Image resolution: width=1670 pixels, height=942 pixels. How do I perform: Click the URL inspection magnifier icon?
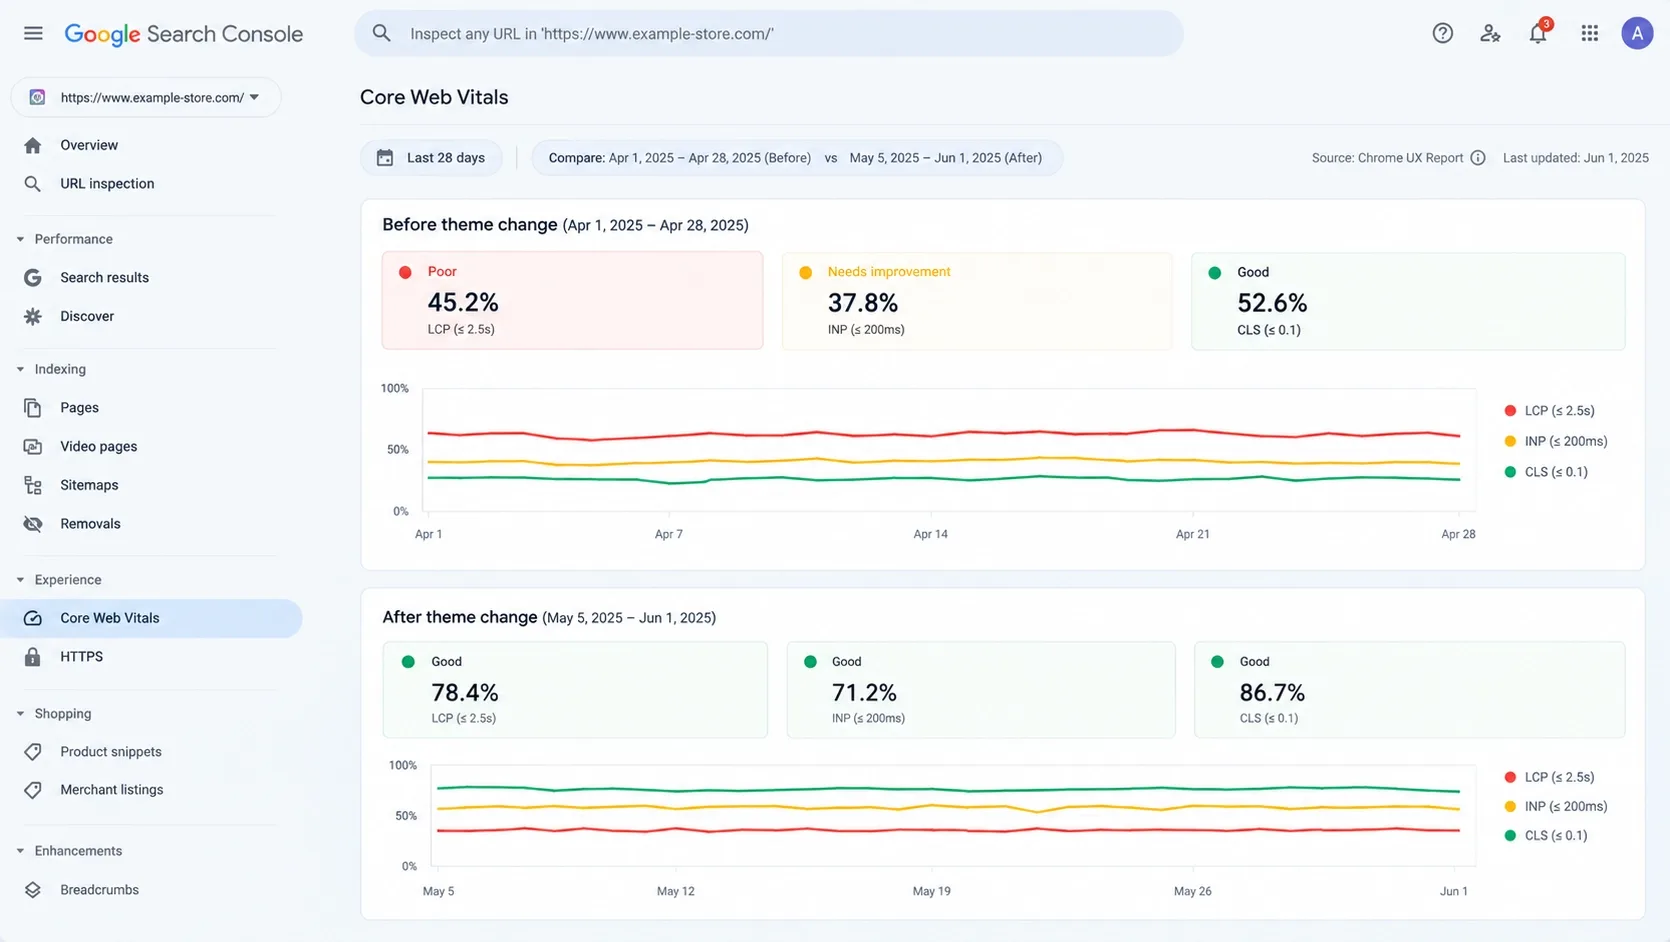pyautogui.click(x=33, y=184)
